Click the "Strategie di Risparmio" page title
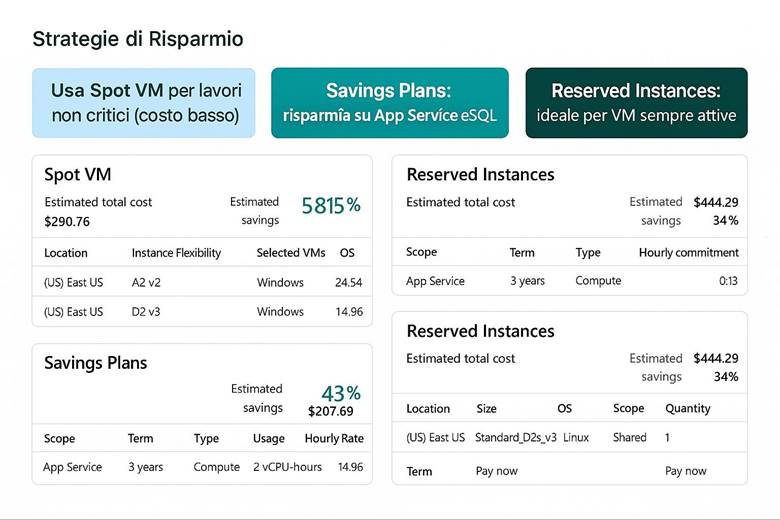Viewport: 780px width, 520px height. [x=137, y=39]
